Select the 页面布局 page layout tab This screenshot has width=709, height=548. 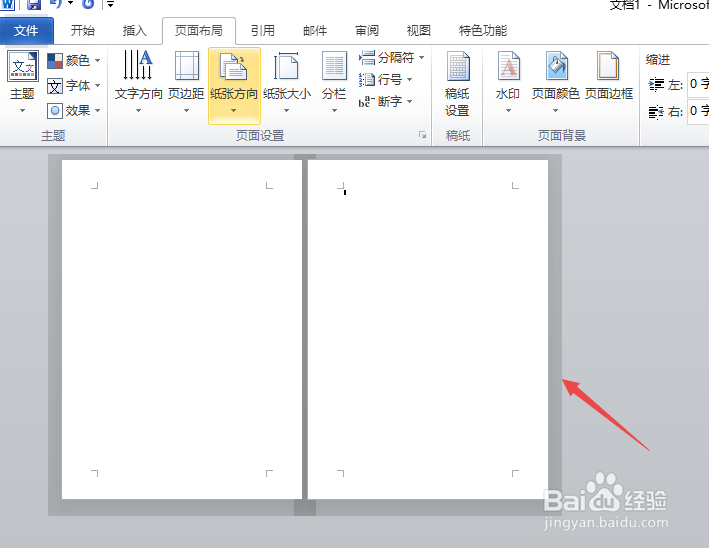tap(199, 31)
